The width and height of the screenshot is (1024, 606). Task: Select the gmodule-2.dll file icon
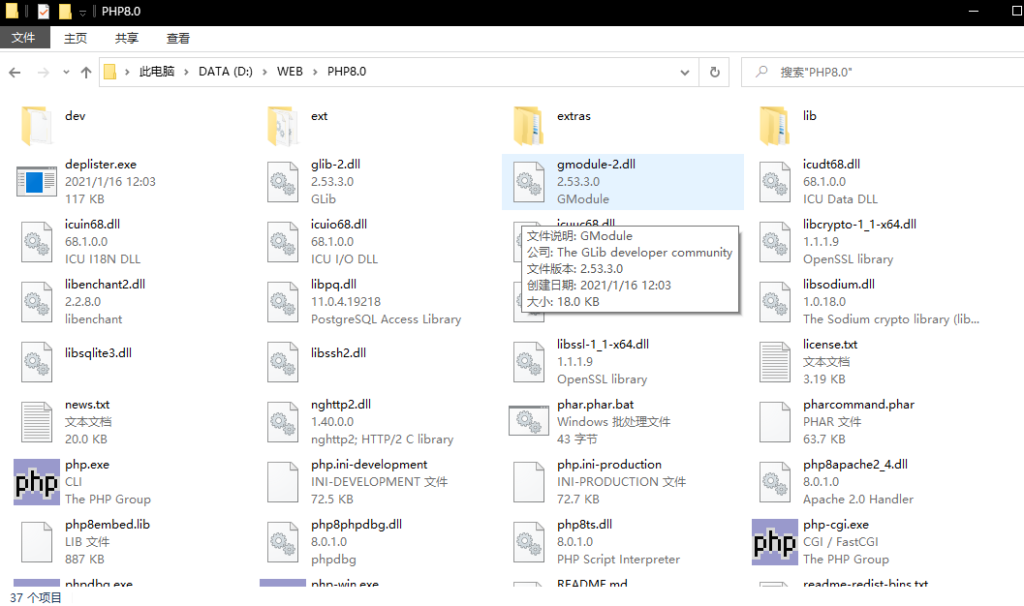coord(529,182)
